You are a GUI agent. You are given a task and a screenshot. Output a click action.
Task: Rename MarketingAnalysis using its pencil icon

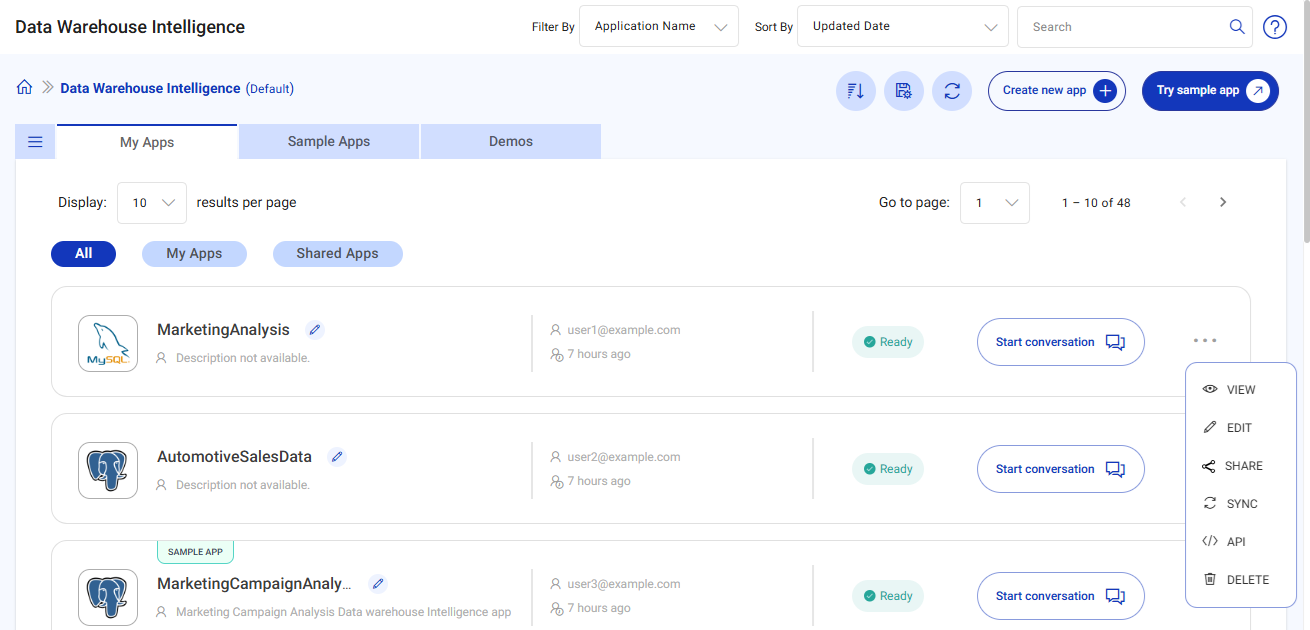coord(315,329)
